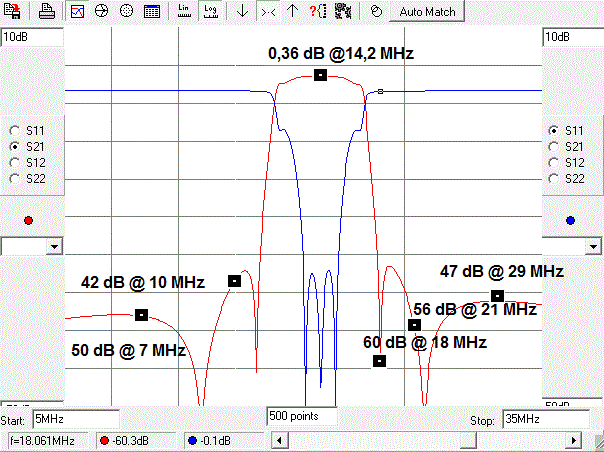Click the down arrow toolbar icon
Viewport: 604px width, 452px height.
[x=242, y=12]
